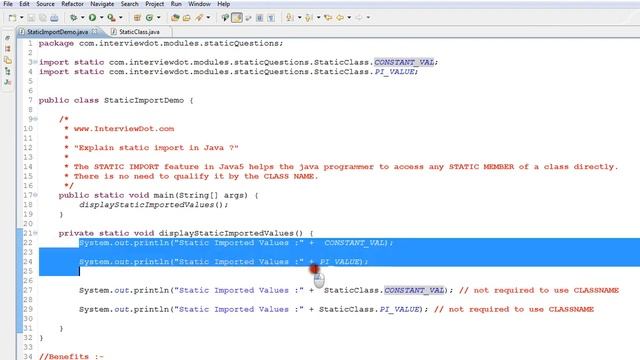Viewport: 640px width, 360px height.
Task: Click the yellow folder icon in the left sidebar
Action: pyautogui.click(x=7, y=60)
